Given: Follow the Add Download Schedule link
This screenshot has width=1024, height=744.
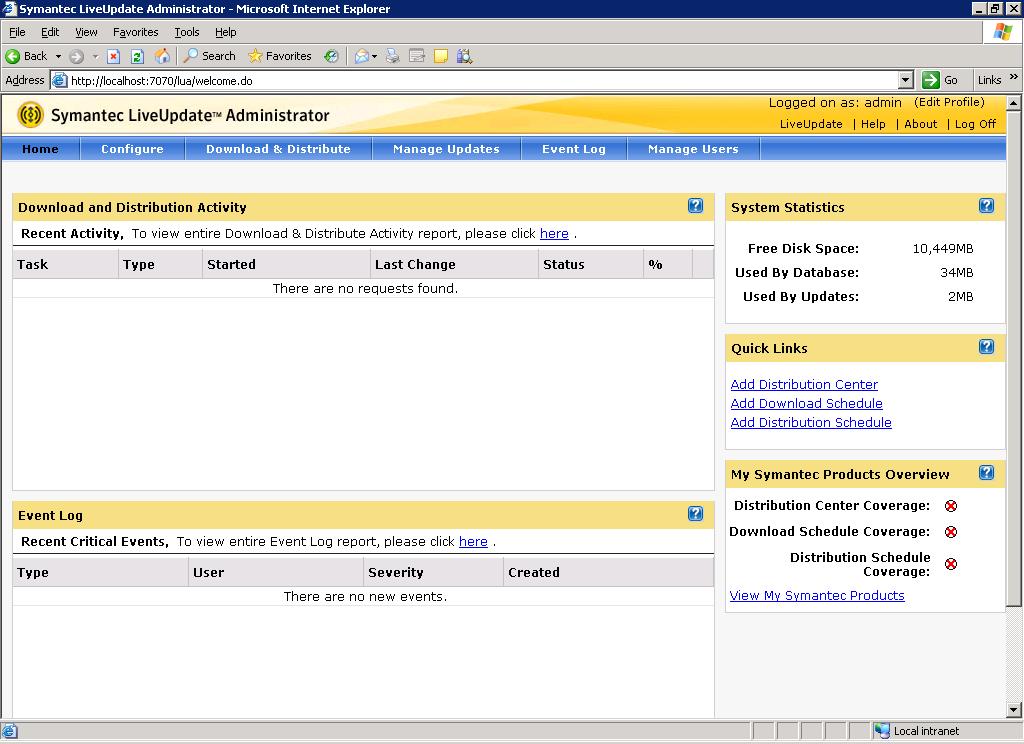Looking at the screenshot, I should tap(806, 403).
